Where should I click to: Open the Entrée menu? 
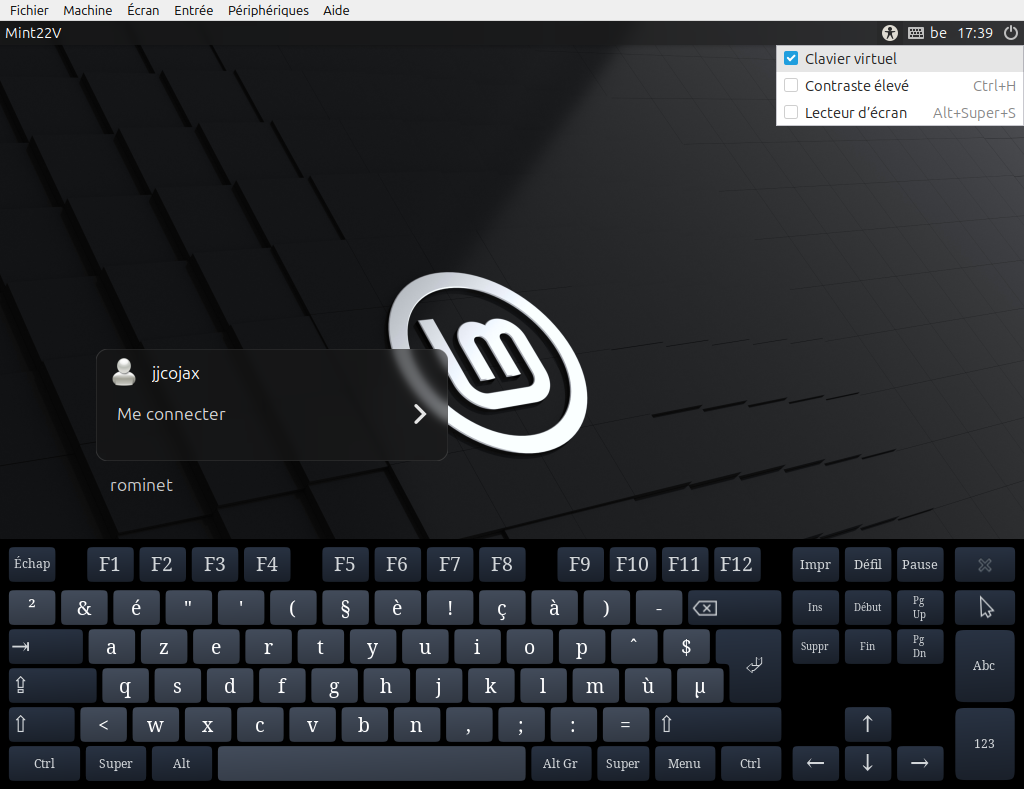click(x=193, y=10)
